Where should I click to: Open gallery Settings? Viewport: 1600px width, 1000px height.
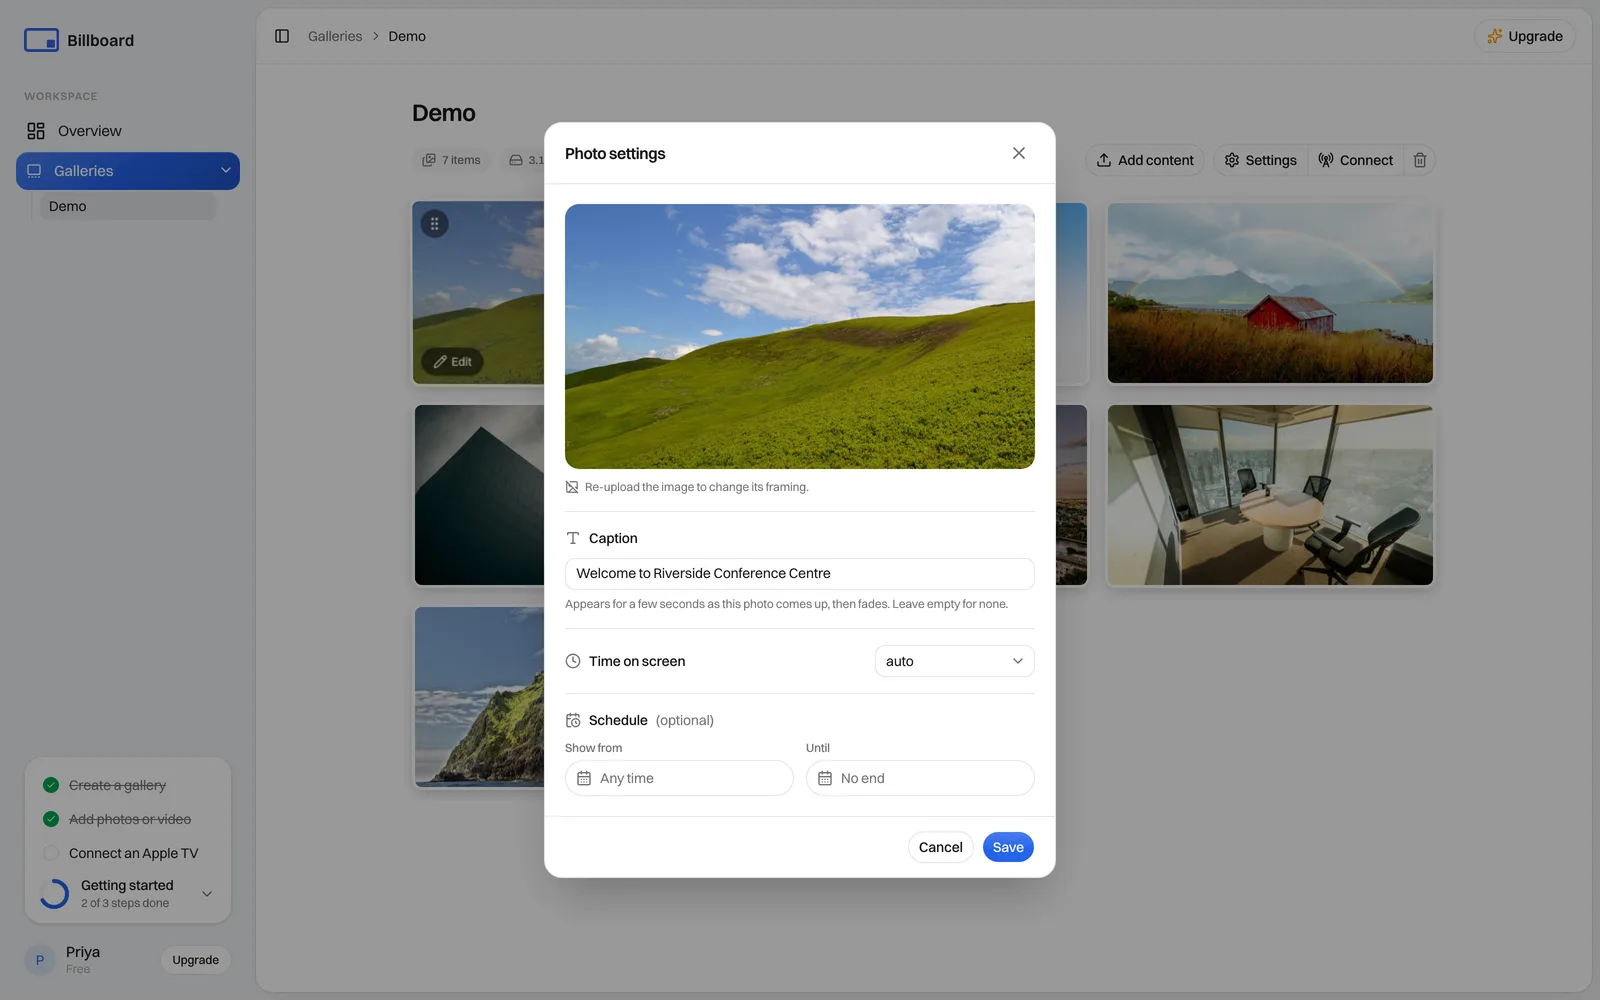point(1261,160)
